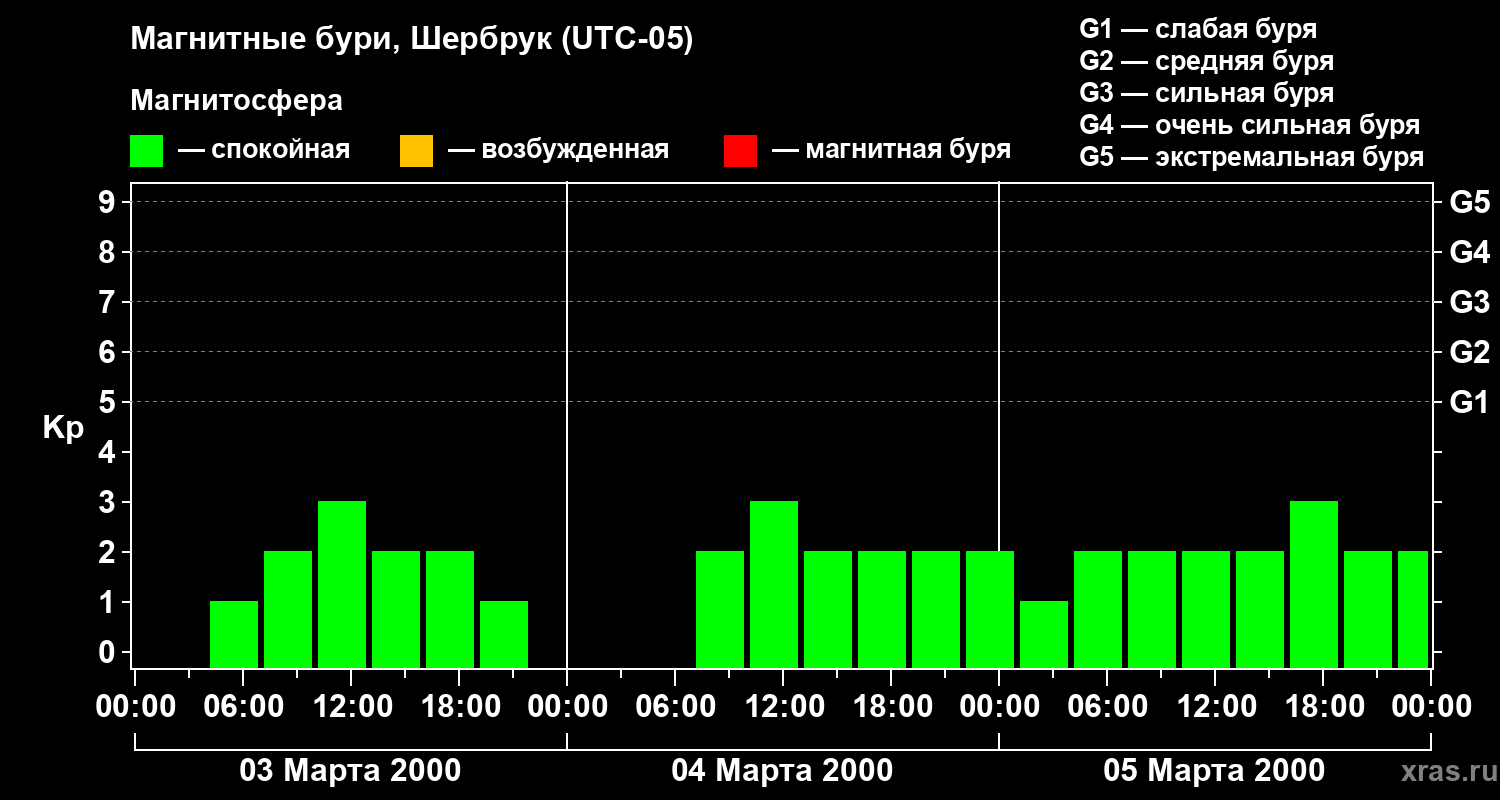
Task: Click the 'G5' label on the right axis
Action: 1469,202
